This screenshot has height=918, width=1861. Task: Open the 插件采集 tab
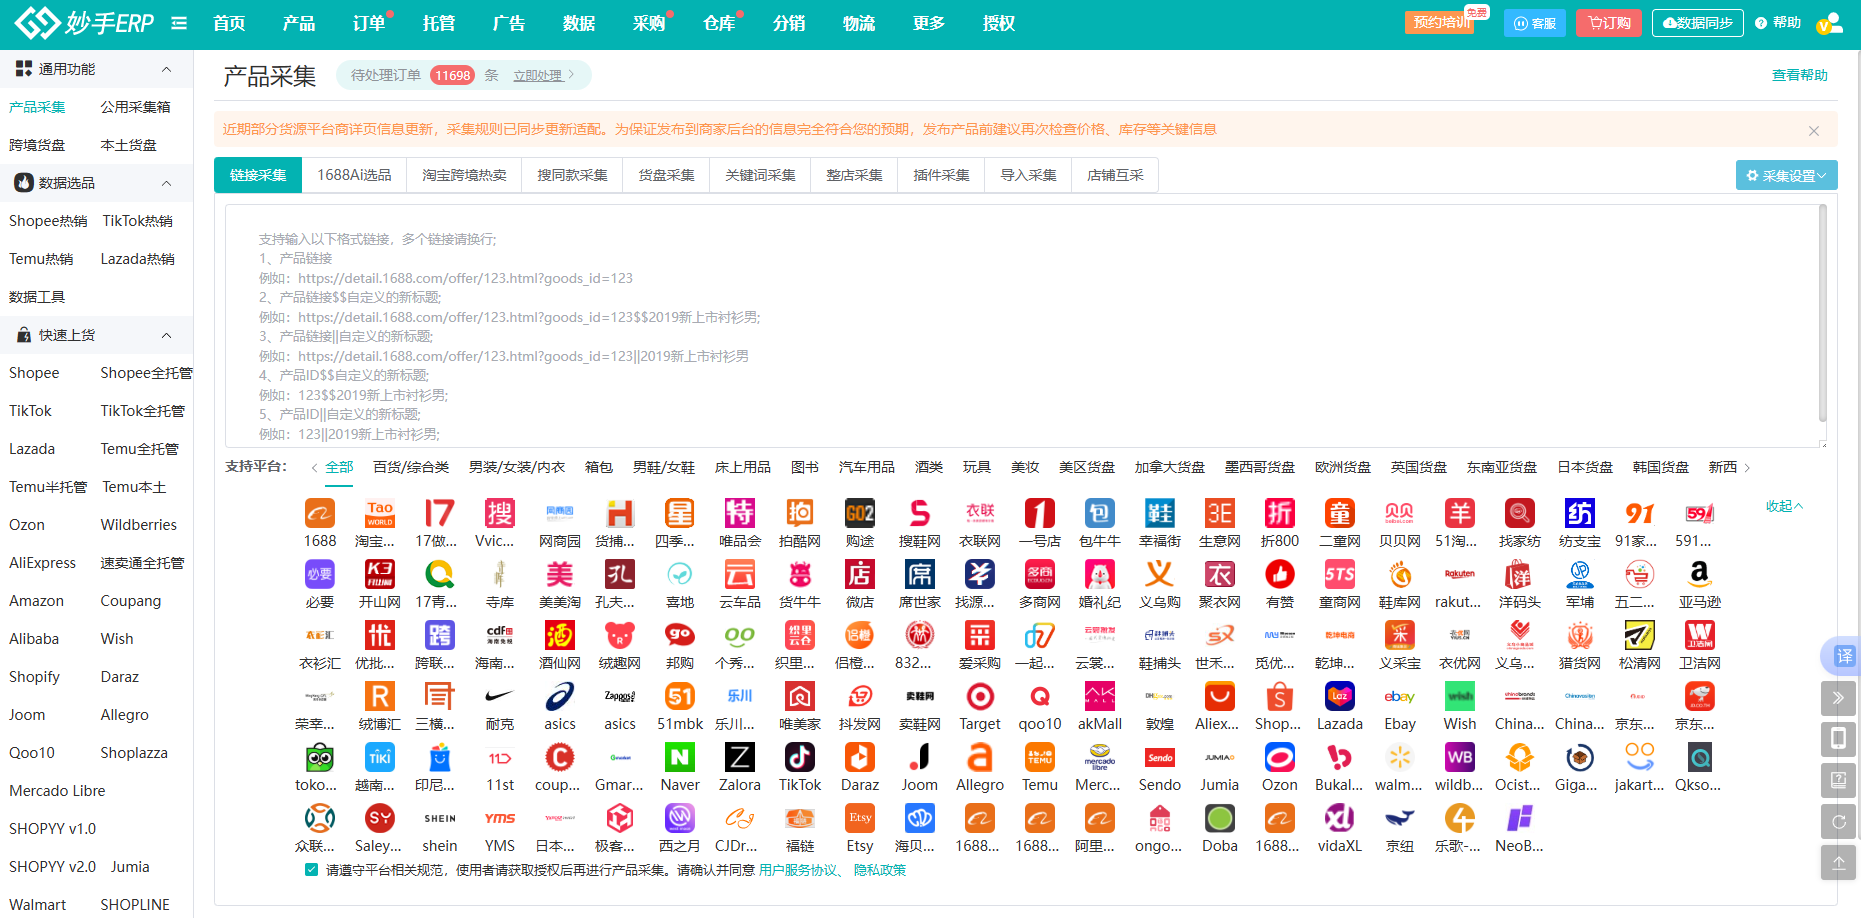pyautogui.click(x=941, y=175)
